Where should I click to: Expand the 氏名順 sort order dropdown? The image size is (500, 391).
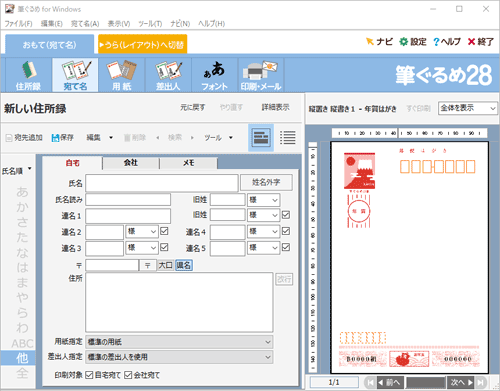(x=30, y=169)
